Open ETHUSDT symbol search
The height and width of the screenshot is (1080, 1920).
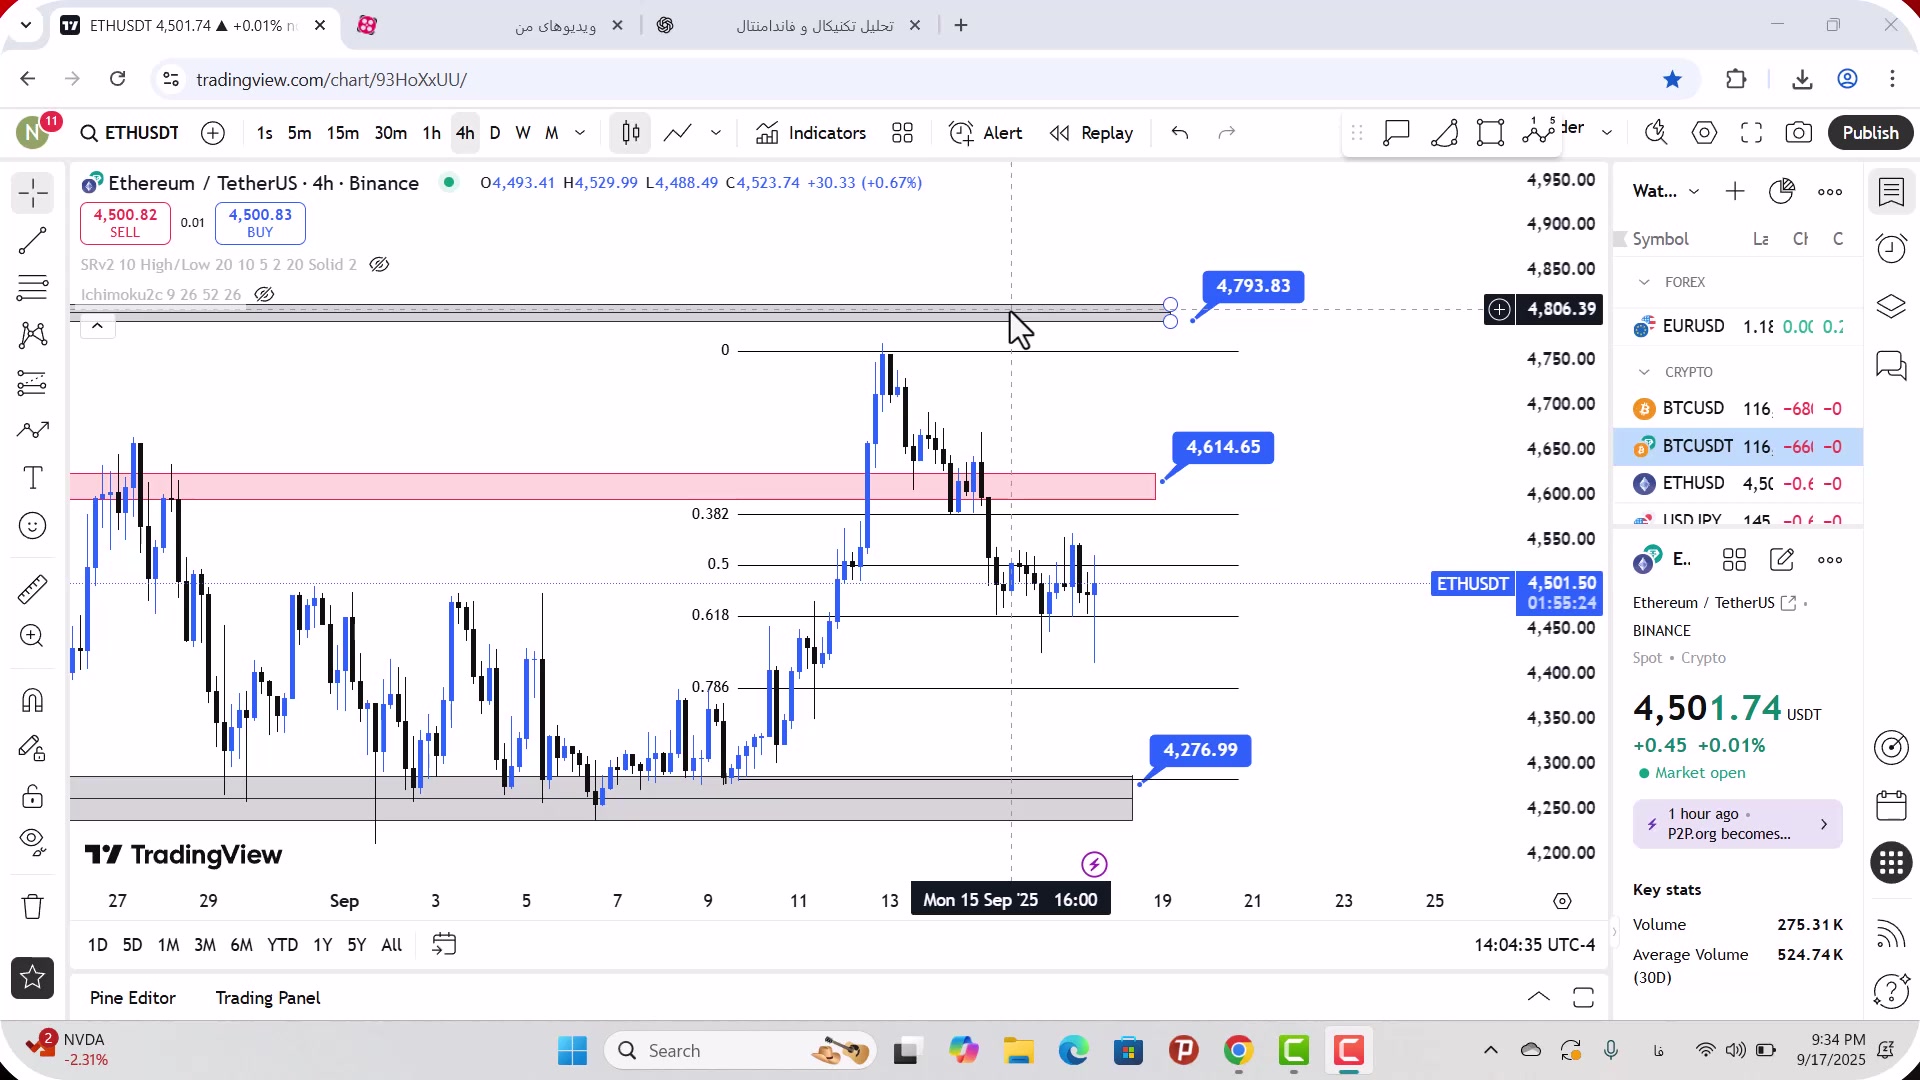tap(130, 133)
